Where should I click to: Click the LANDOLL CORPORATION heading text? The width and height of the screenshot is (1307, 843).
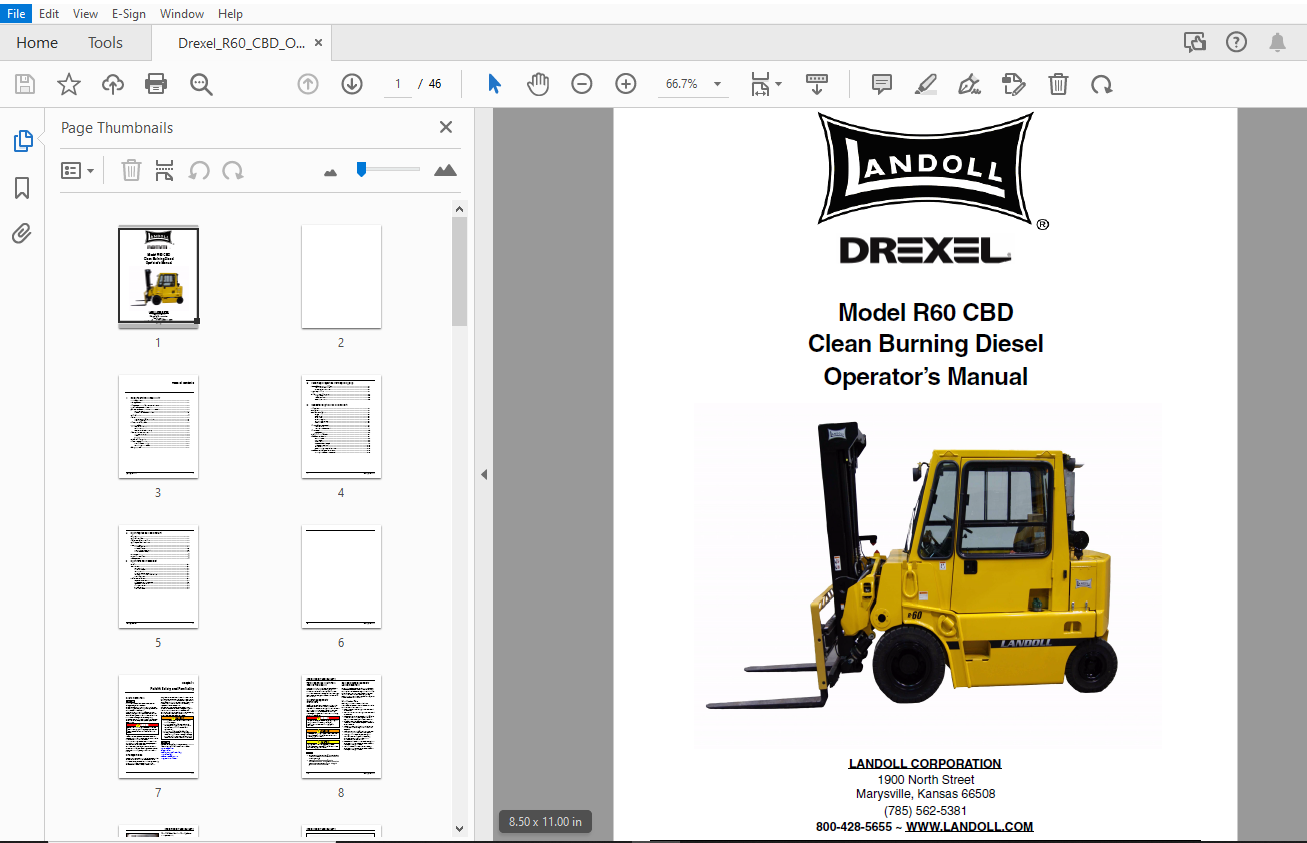pos(925,763)
